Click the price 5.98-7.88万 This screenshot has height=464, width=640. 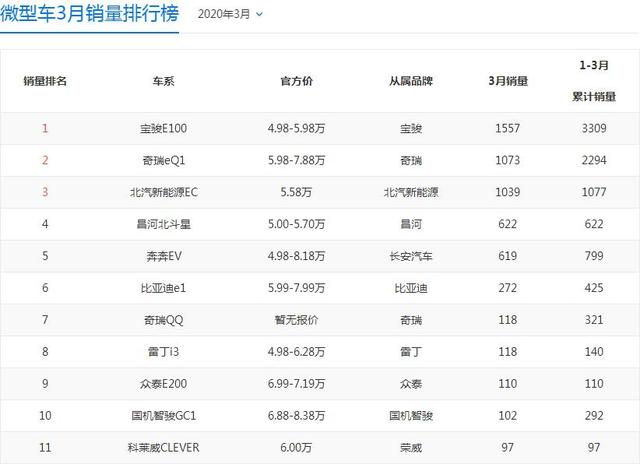pyautogui.click(x=296, y=160)
